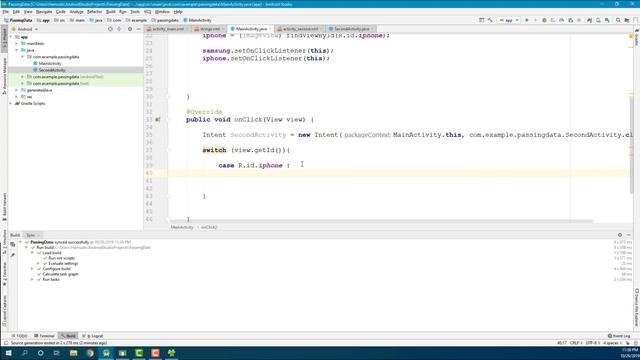Screen dimensions: 640x360
Task: Click the Android Studio taskbar icon
Action: click(106, 353)
